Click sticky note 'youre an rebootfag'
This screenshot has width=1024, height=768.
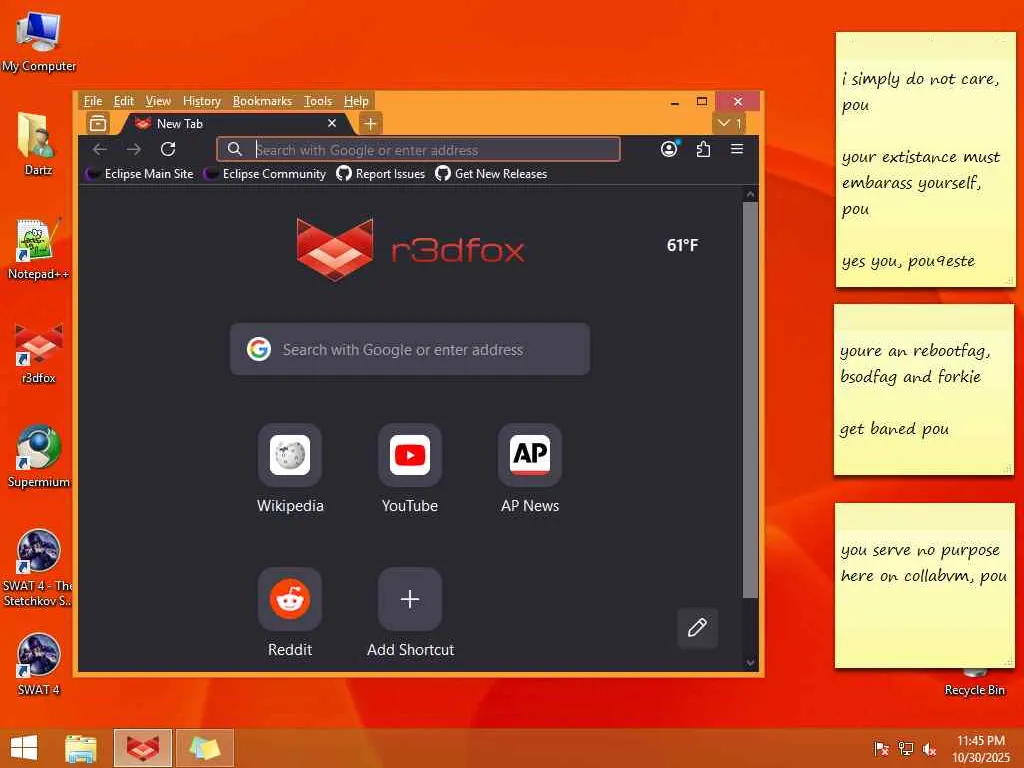point(923,390)
